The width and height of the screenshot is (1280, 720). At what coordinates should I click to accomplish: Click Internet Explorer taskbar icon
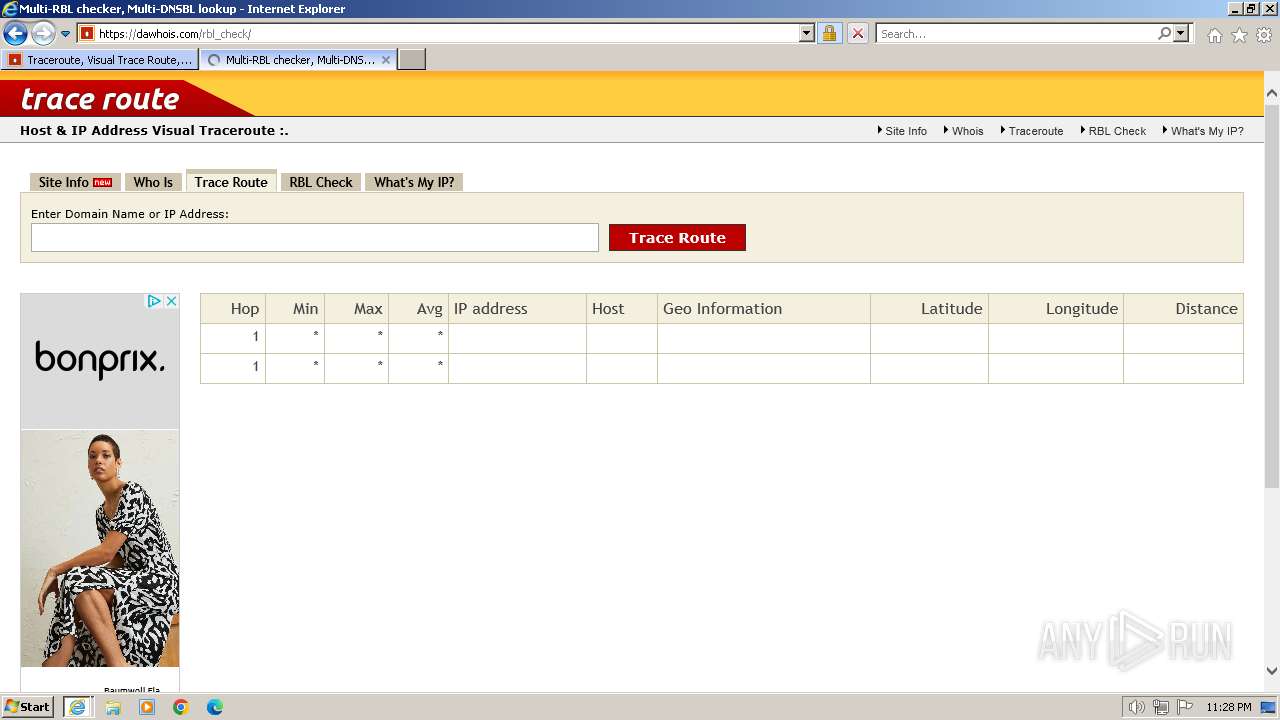coord(78,707)
